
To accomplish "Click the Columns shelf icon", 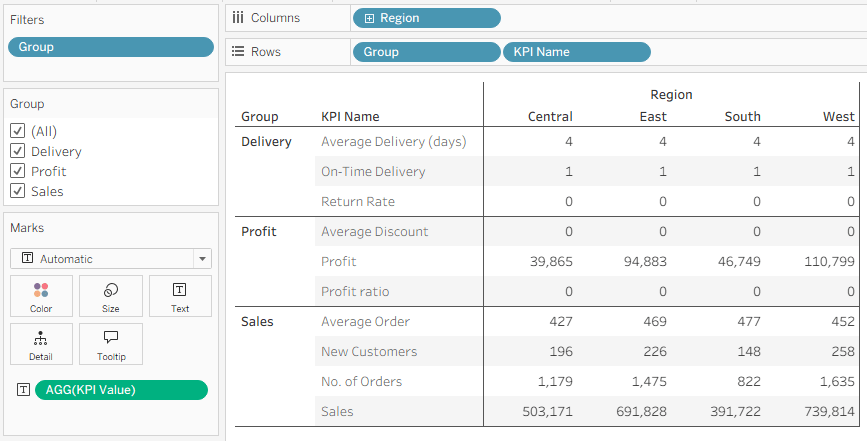I will (238, 18).
